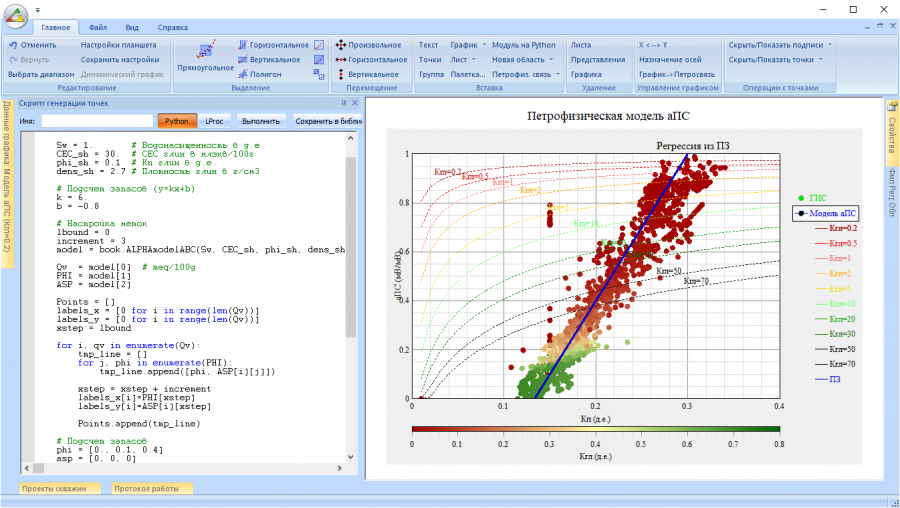The image size is (900, 508).
Task: Run the script with Выполнить
Action: click(261, 121)
